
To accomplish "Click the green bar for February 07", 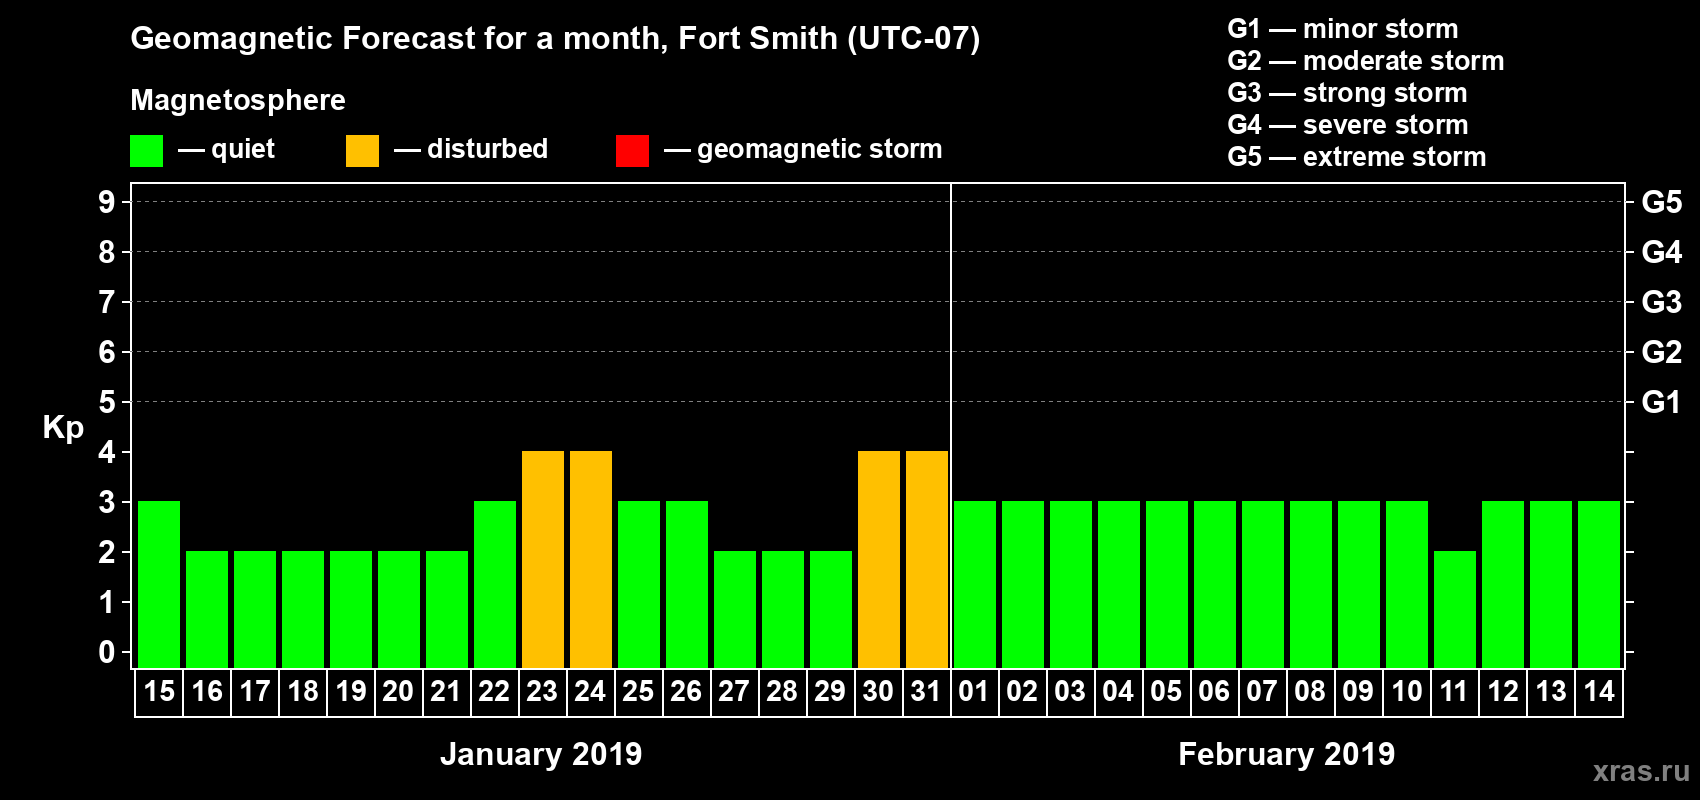I will [x=1263, y=584].
